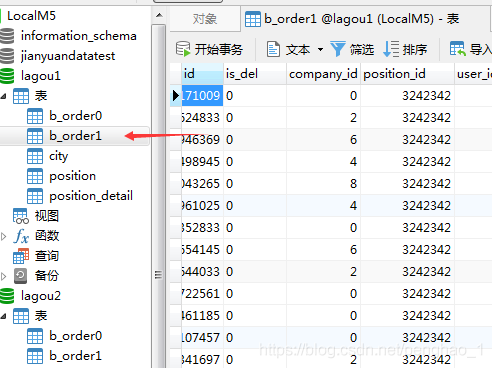The width and height of the screenshot is (492, 368).
Task: Select the position table icon
Action: click(x=35, y=176)
